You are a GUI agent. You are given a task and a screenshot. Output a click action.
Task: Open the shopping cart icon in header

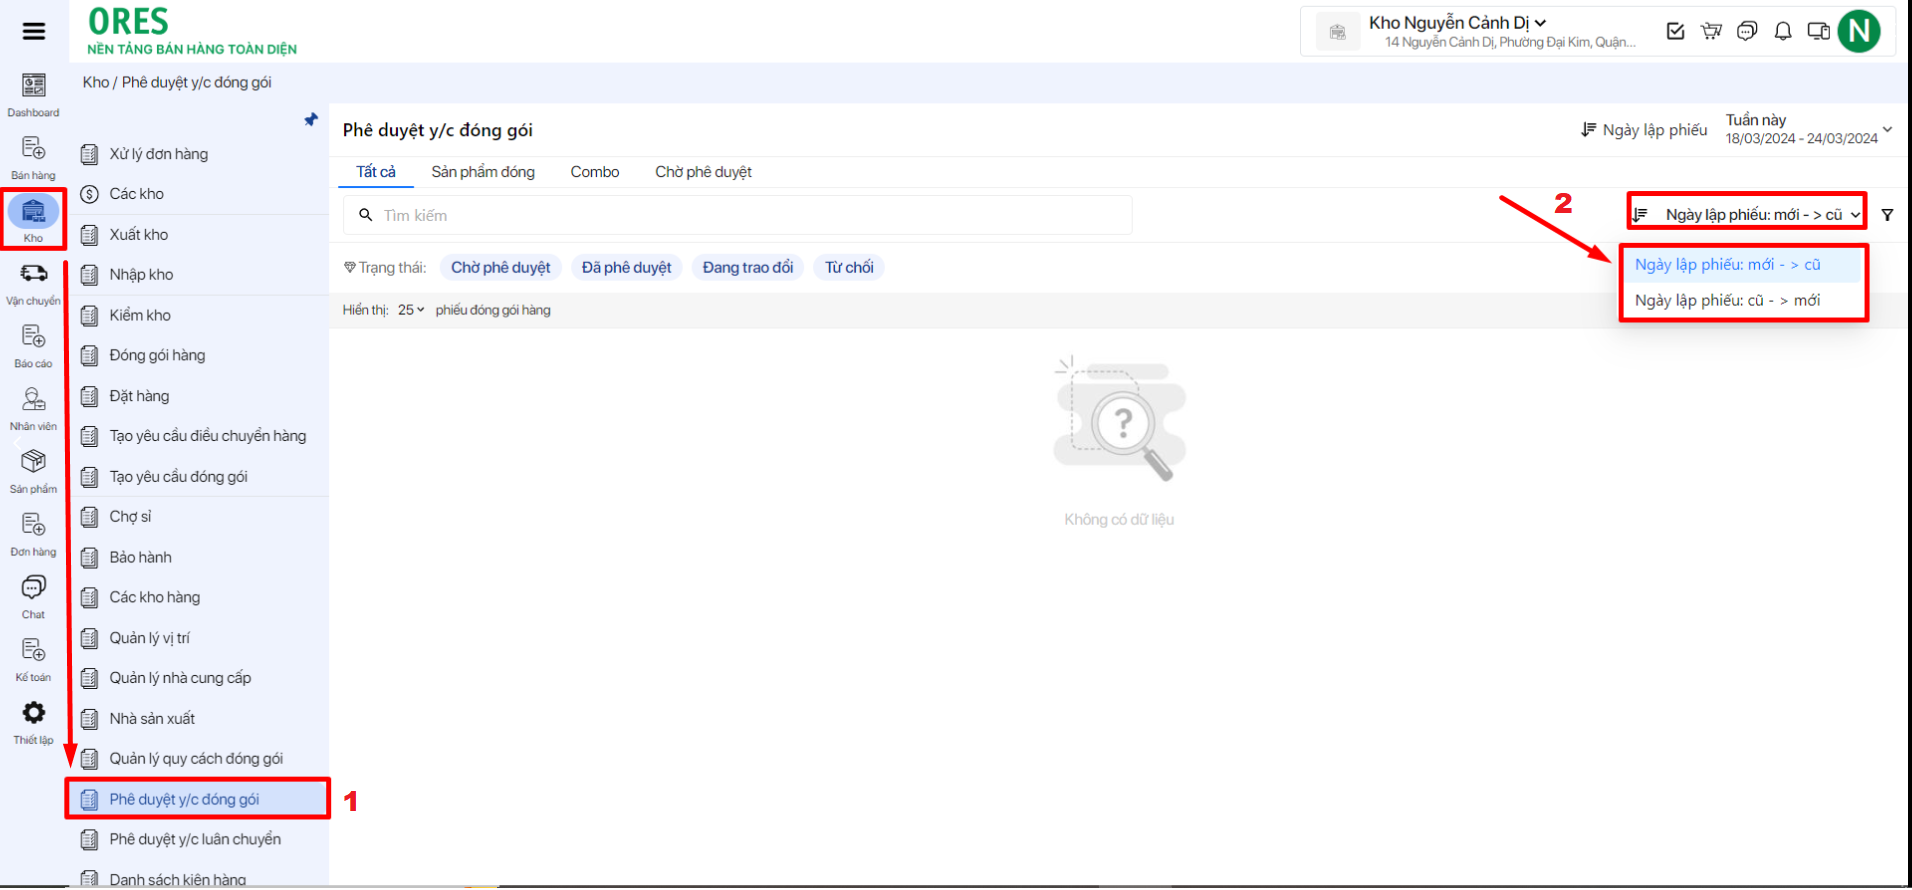click(1711, 32)
